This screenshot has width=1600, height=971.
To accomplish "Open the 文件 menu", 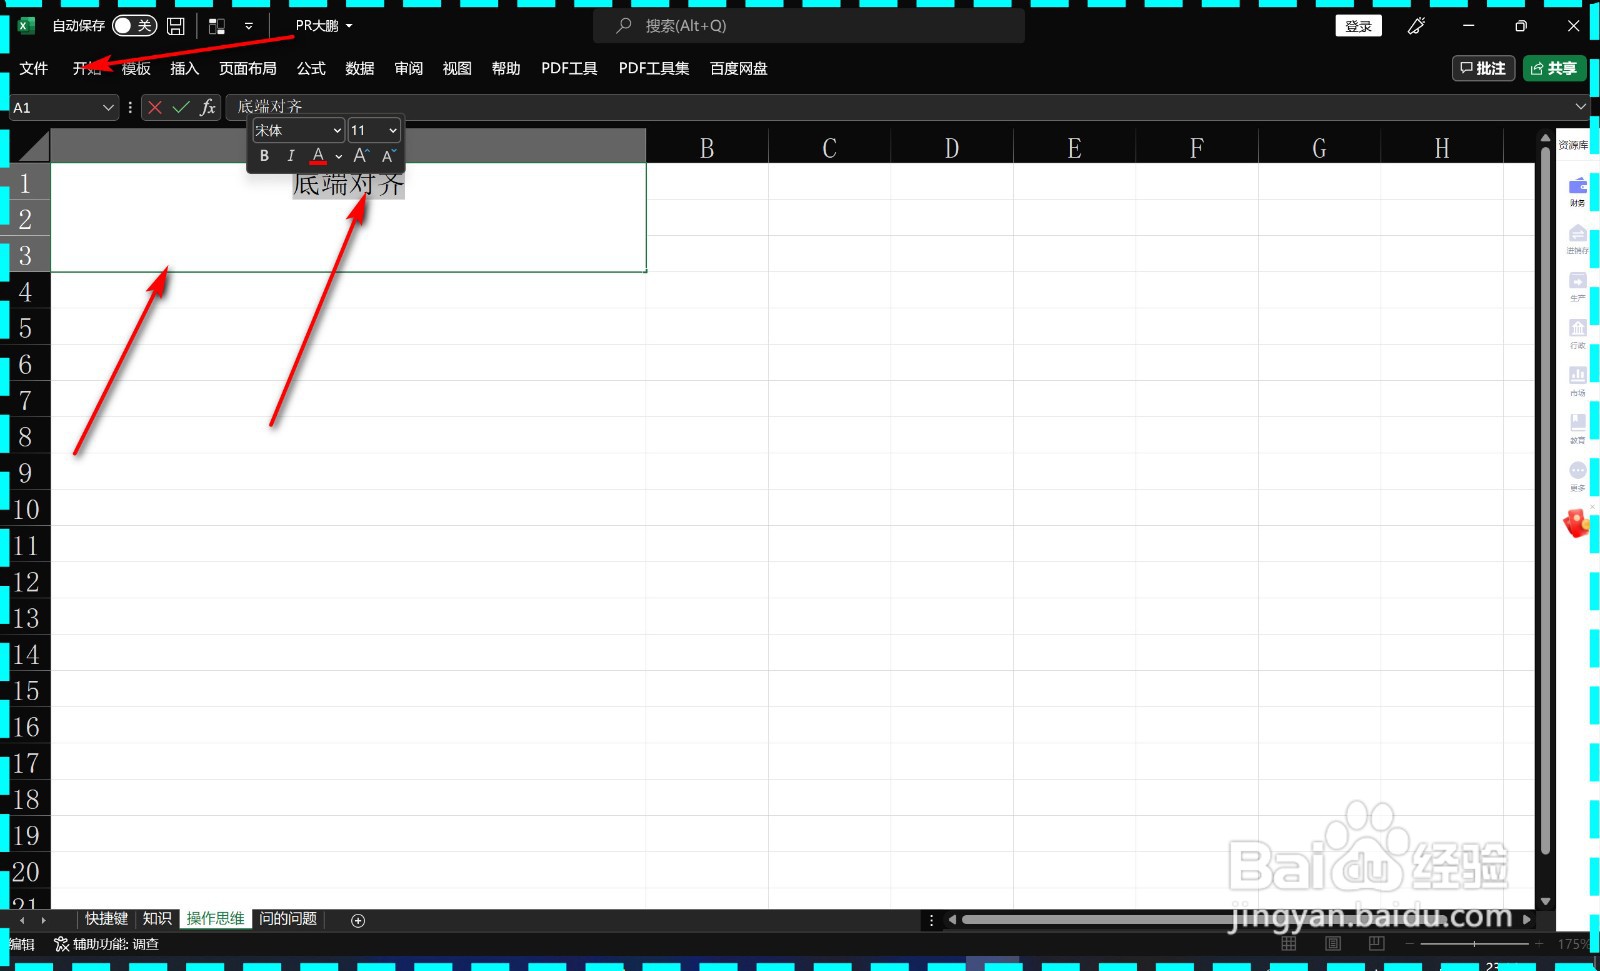I will pyautogui.click(x=34, y=68).
